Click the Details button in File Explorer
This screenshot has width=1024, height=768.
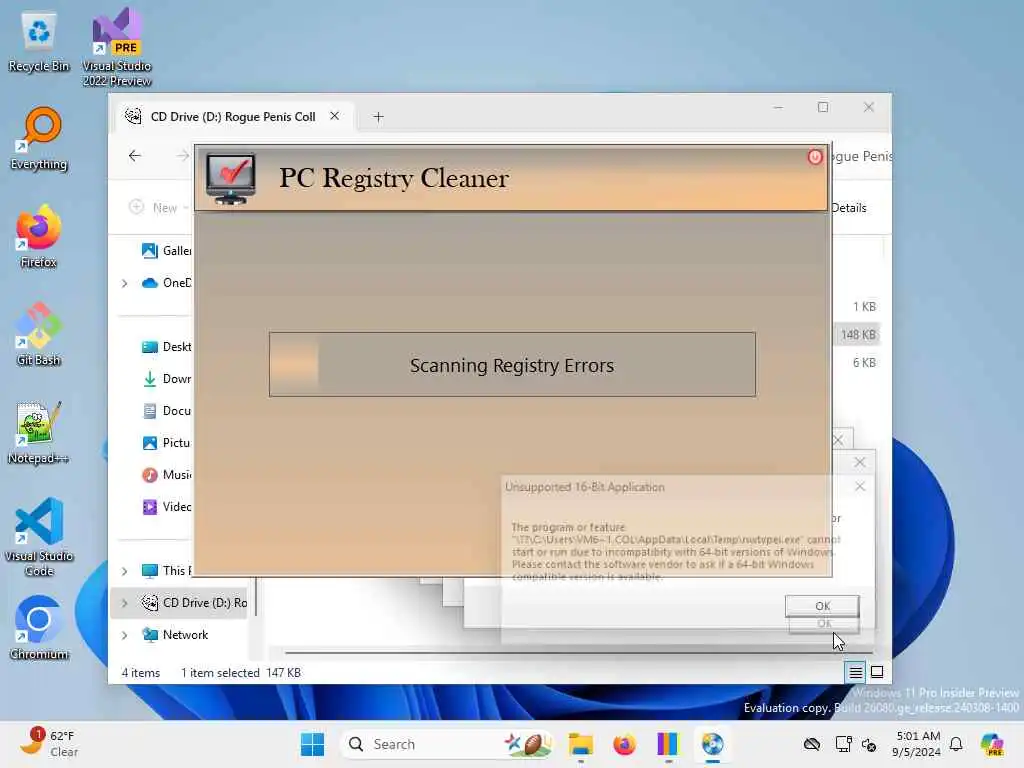tap(849, 208)
